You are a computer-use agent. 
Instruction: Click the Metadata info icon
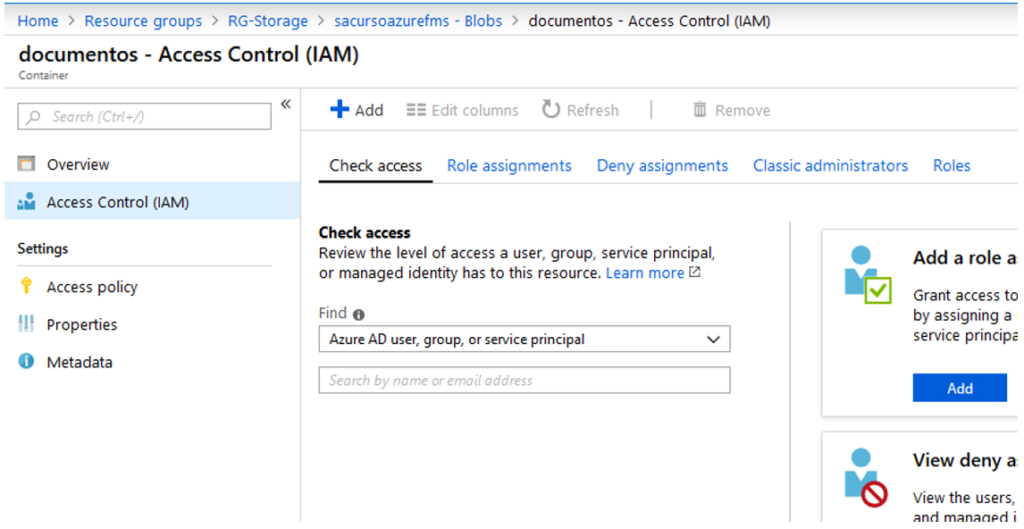click(x=26, y=361)
